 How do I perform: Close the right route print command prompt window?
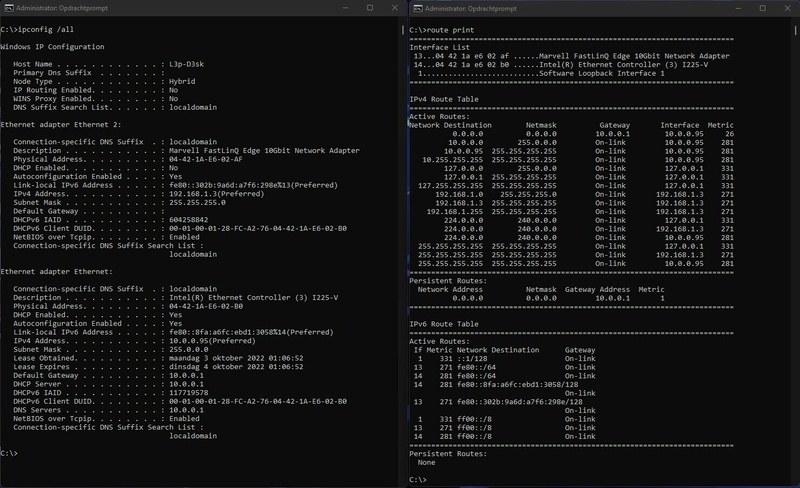pyautogui.click(x=787, y=8)
